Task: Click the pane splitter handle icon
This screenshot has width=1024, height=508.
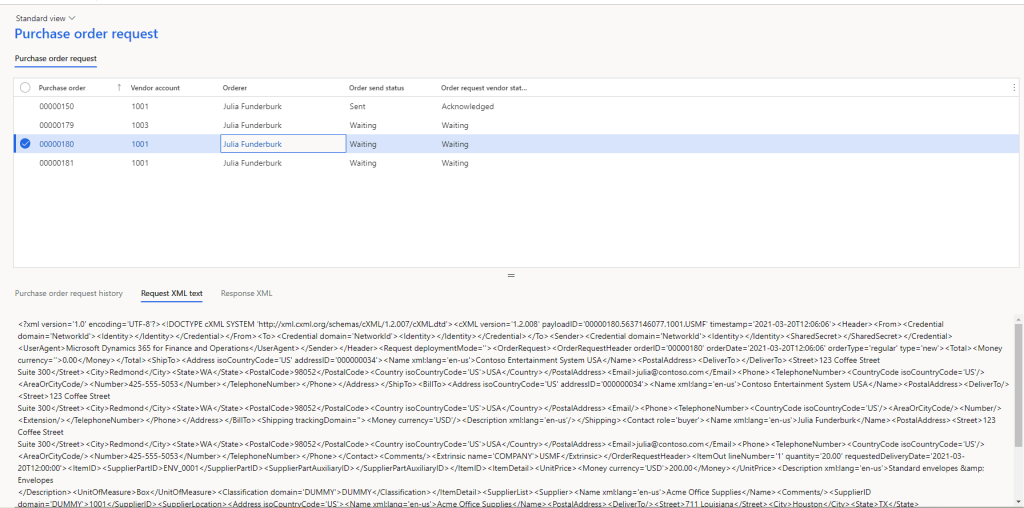Action: (511, 275)
